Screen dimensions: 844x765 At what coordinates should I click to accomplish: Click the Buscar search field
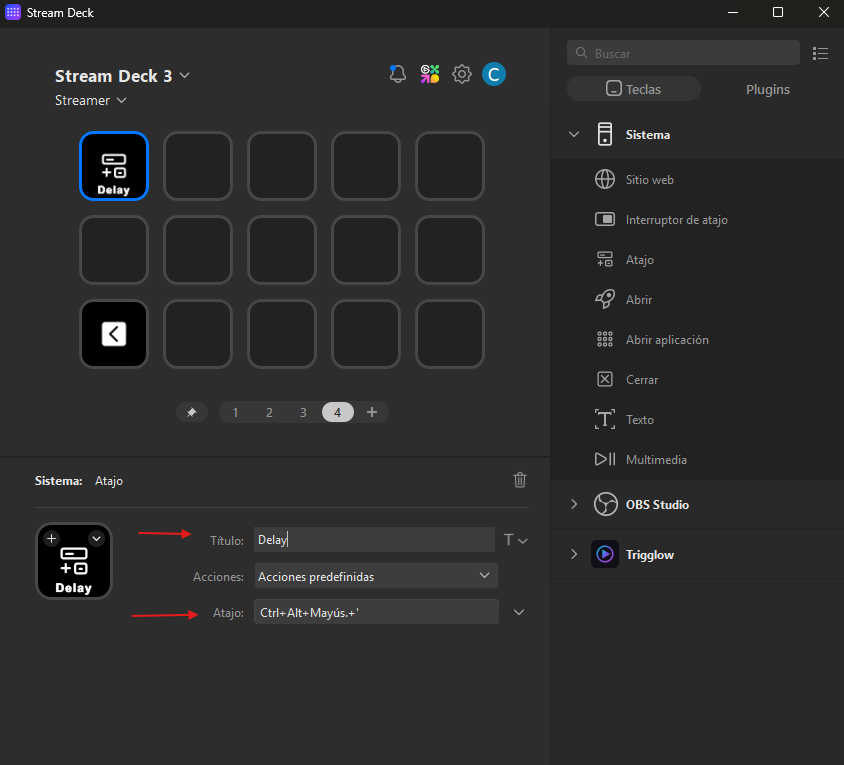tap(683, 53)
